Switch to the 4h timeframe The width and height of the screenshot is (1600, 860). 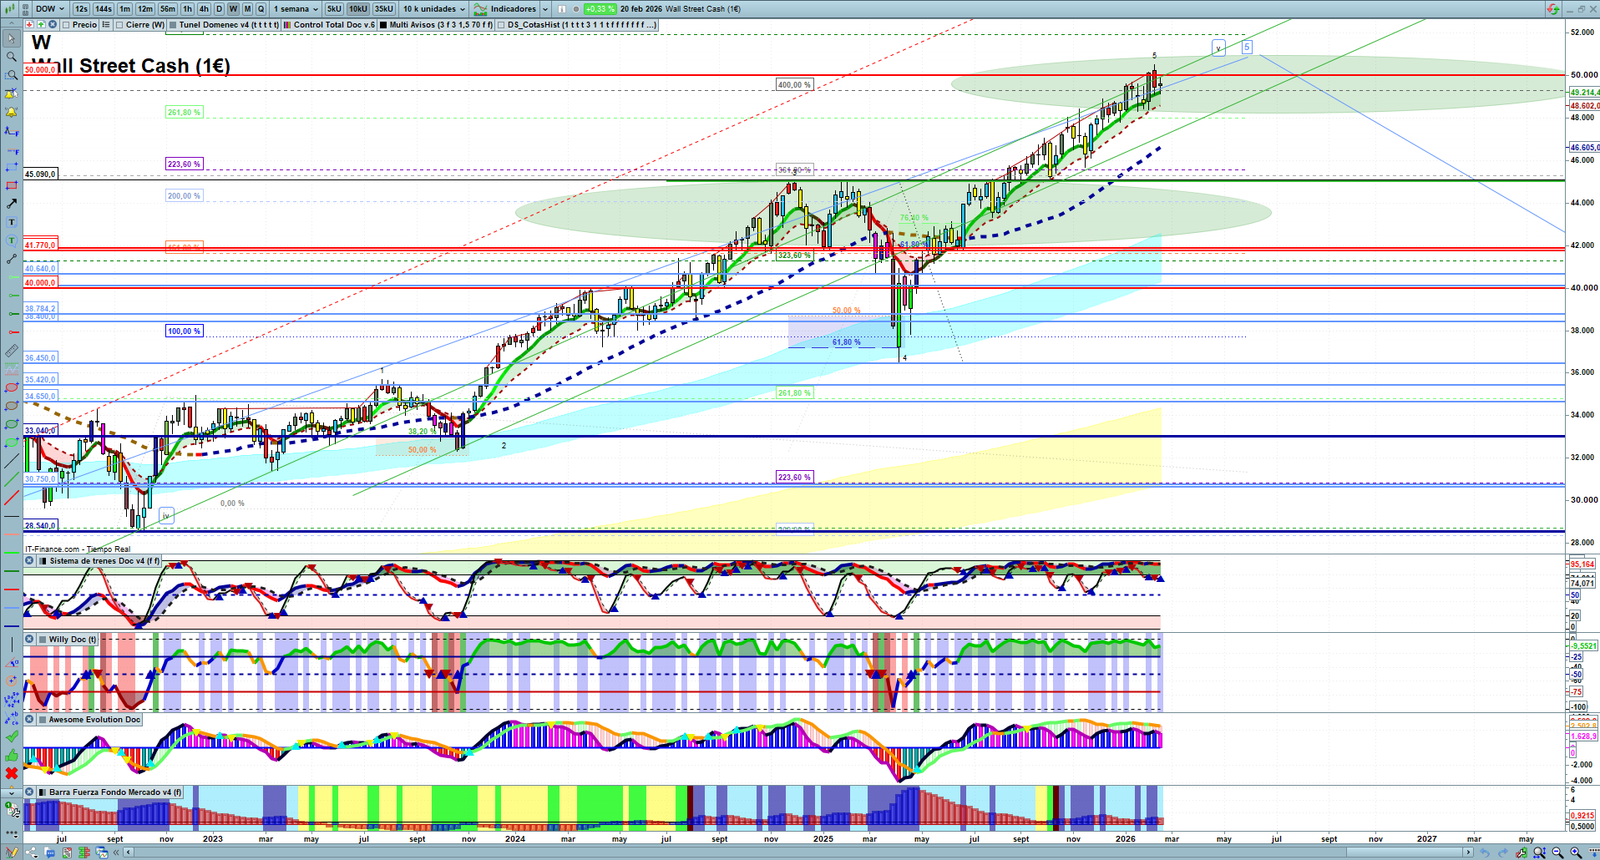204,9
